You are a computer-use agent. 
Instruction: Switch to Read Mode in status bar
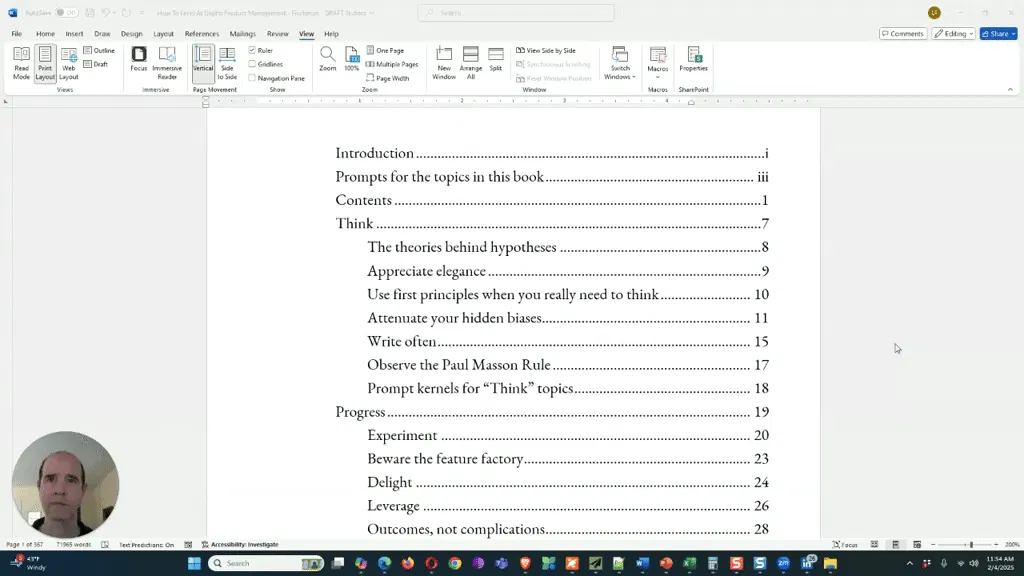pyautogui.click(x=874, y=544)
